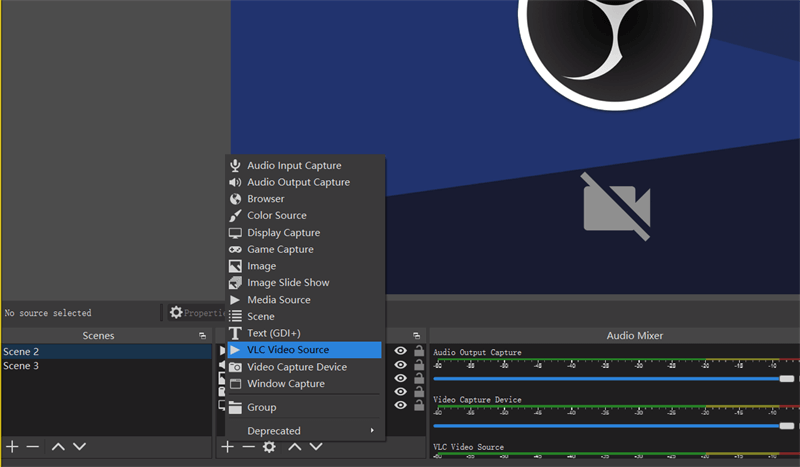Click the Browser globe icon
The height and width of the screenshot is (467, 800).
[235, 199]
